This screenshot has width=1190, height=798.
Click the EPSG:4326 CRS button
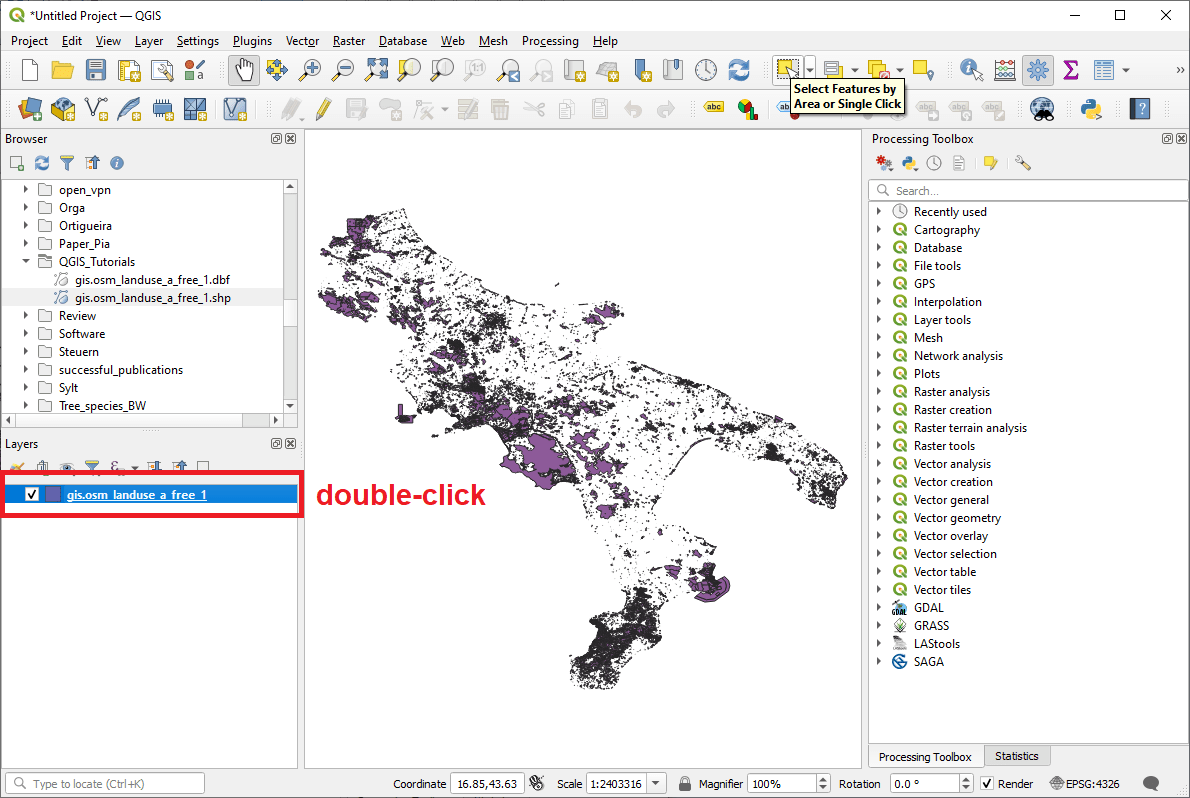click(x=1085, y=784)
